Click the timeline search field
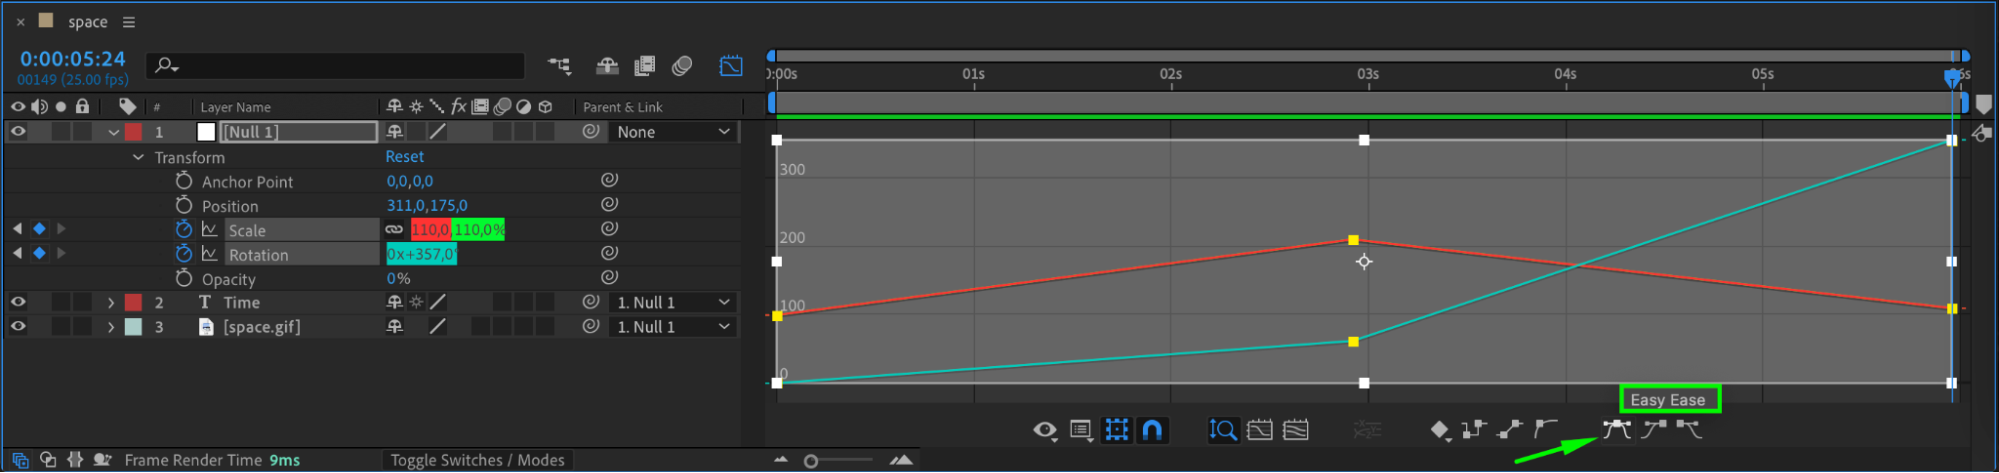Screen dimensions: 1999x473 coord(335,66)
